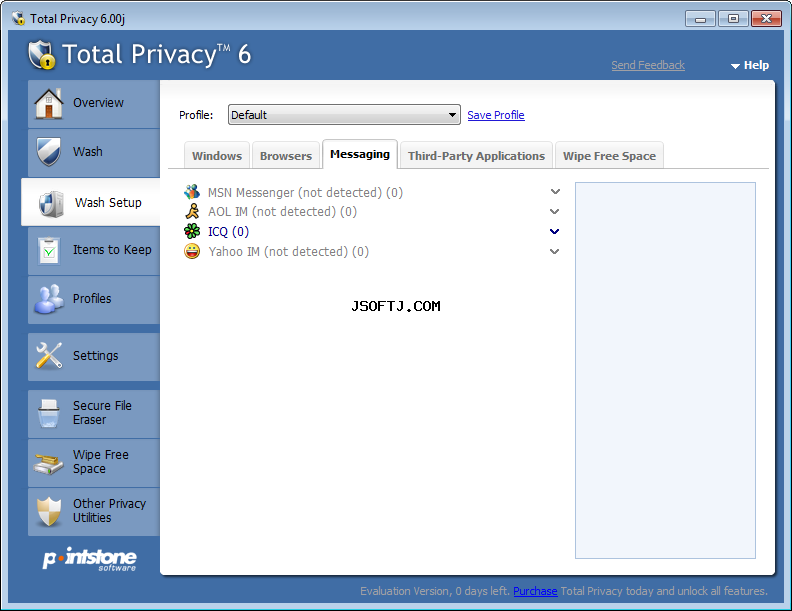Viewport: 792px width, 611px height.
Task: Click the Other Privacy Utilities shield icon
Action: tap(49, 512)
